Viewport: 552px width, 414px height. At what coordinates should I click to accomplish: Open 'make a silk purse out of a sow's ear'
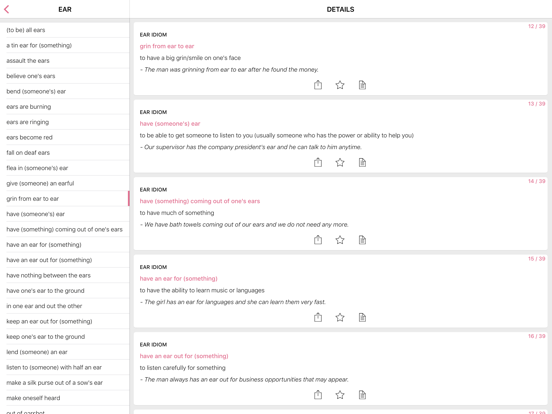[65, 382]
